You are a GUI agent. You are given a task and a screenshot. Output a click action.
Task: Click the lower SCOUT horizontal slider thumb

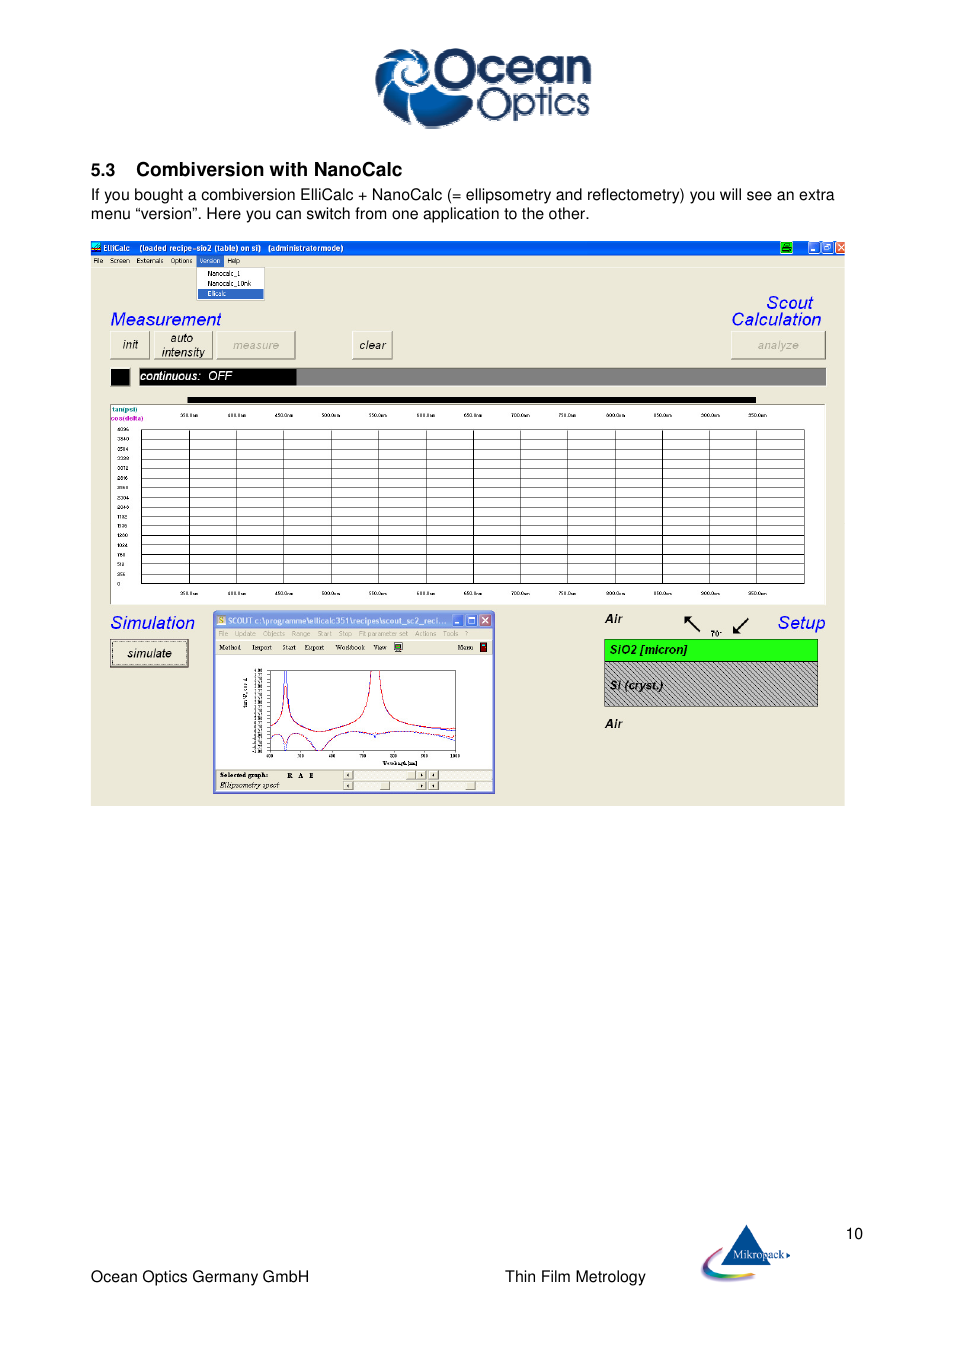(384, 785)
